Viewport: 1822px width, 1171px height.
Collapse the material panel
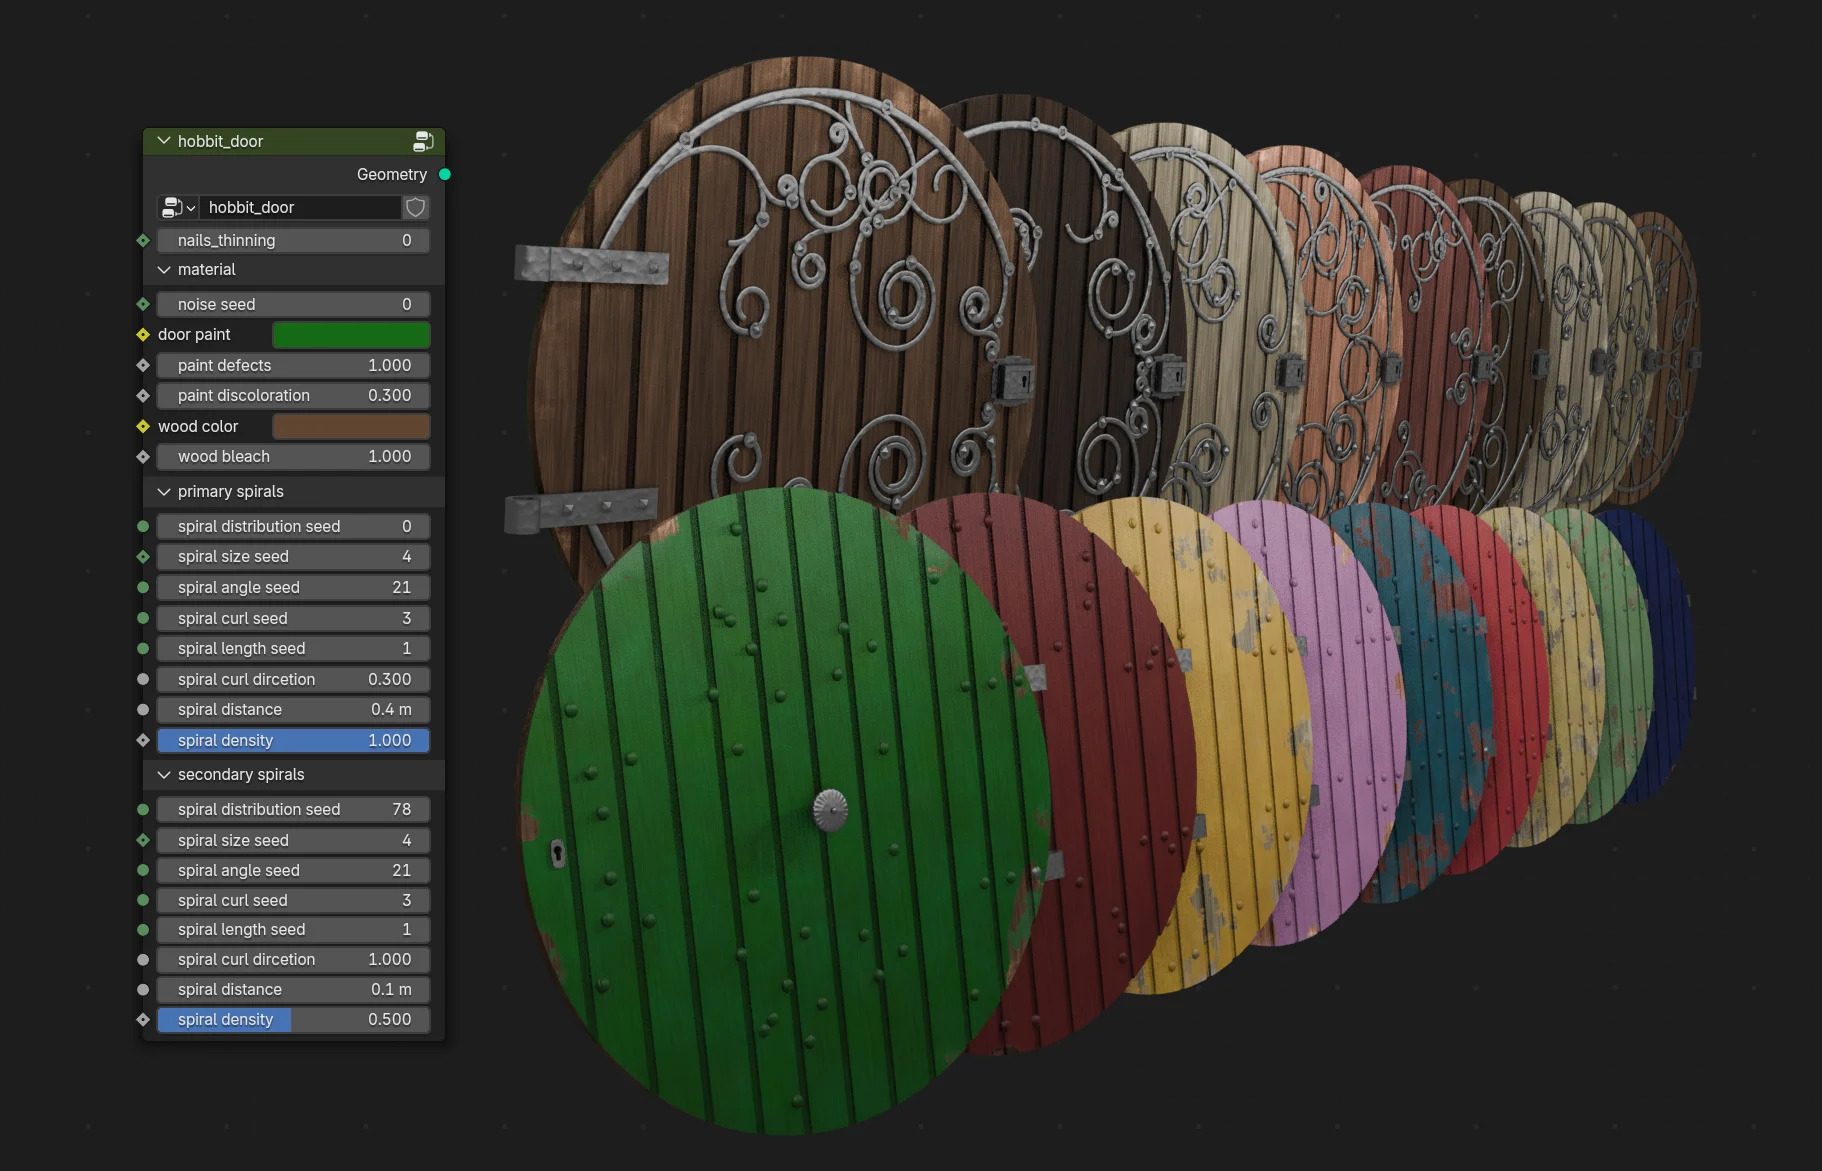tap(164, 270)
